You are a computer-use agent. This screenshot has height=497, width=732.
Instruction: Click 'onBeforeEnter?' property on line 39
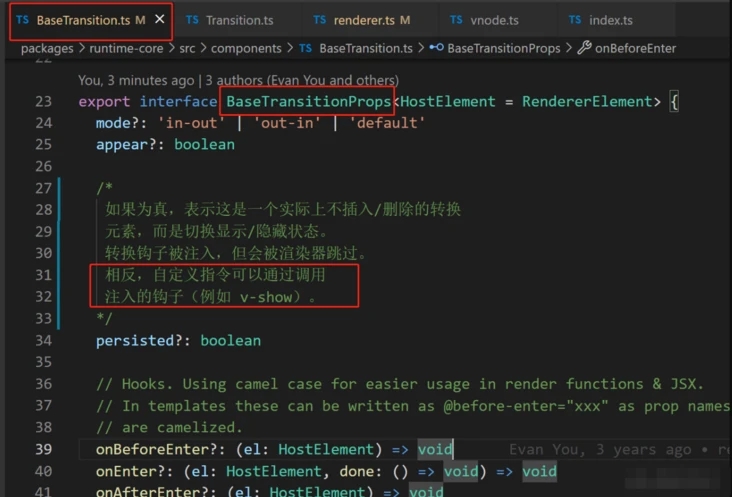click(x=160, y=449)
